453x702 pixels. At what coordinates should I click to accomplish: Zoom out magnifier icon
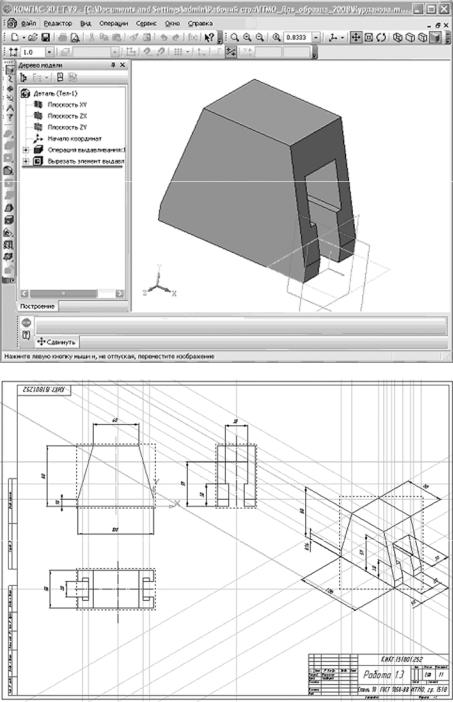[x=260, y=38]
